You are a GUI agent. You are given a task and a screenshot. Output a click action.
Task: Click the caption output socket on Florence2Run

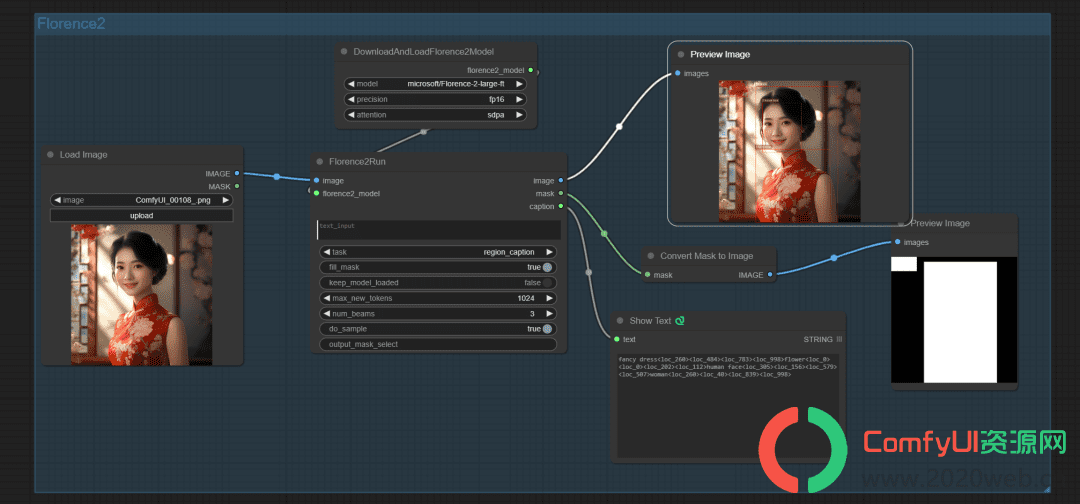pos(561,206)
